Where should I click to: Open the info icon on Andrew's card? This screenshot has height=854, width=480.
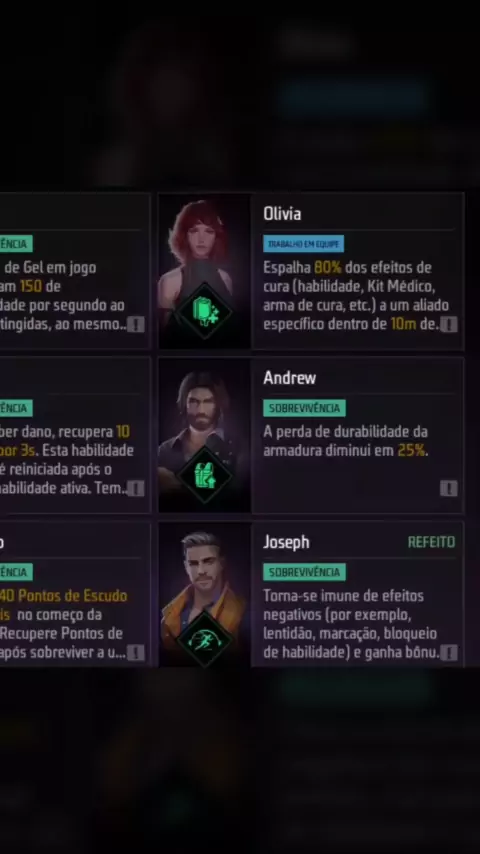[x=448, y=489]
